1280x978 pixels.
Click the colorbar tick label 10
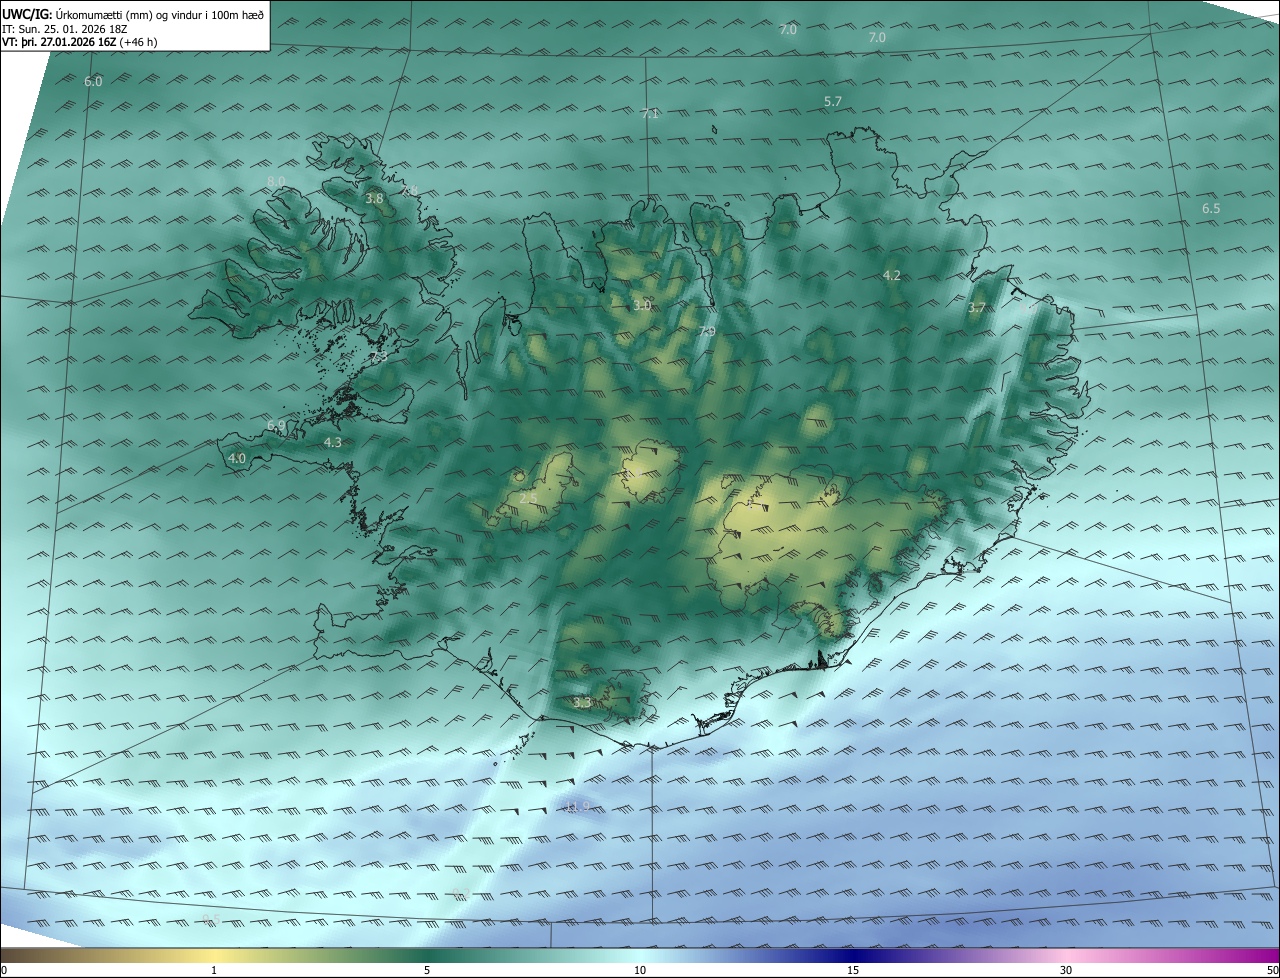tap(640, 970)
